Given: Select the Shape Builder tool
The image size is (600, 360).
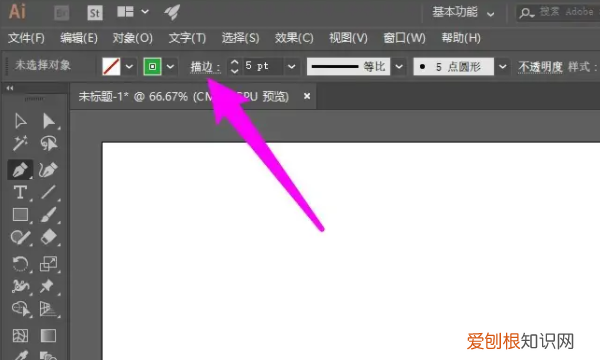Looking at the screenshot, I should [21, 309].
